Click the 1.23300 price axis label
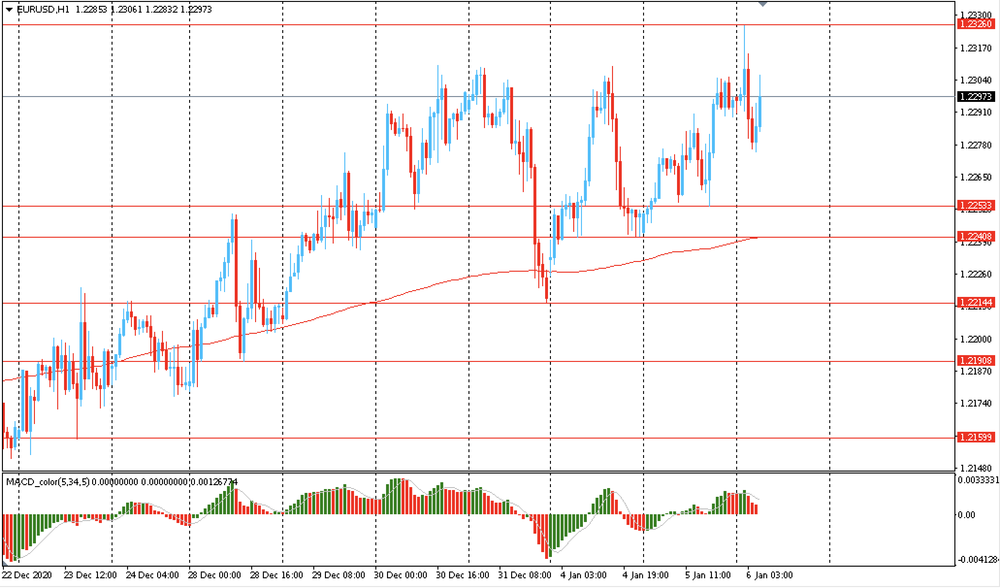This screenshot has width=1000, height=588. point(976,15)
